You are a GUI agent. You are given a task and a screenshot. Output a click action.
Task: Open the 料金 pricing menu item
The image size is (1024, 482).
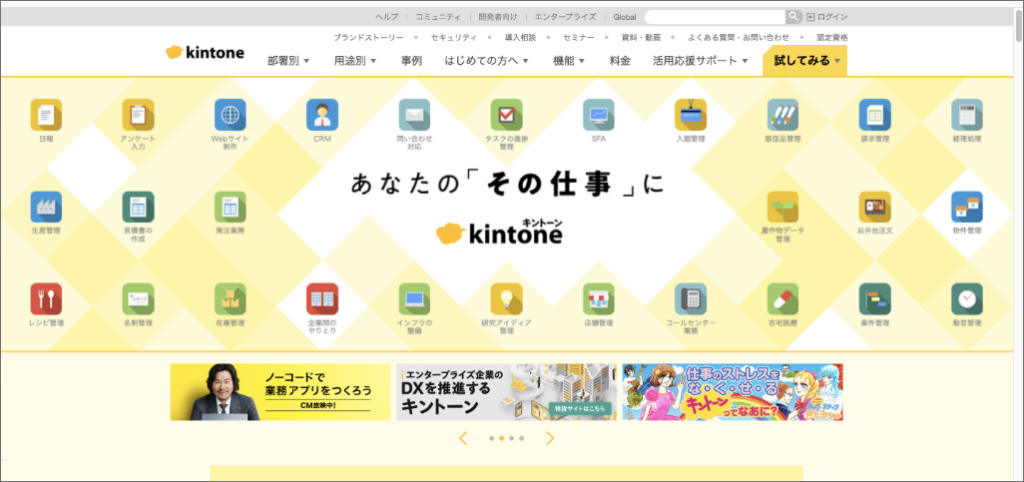620,61
